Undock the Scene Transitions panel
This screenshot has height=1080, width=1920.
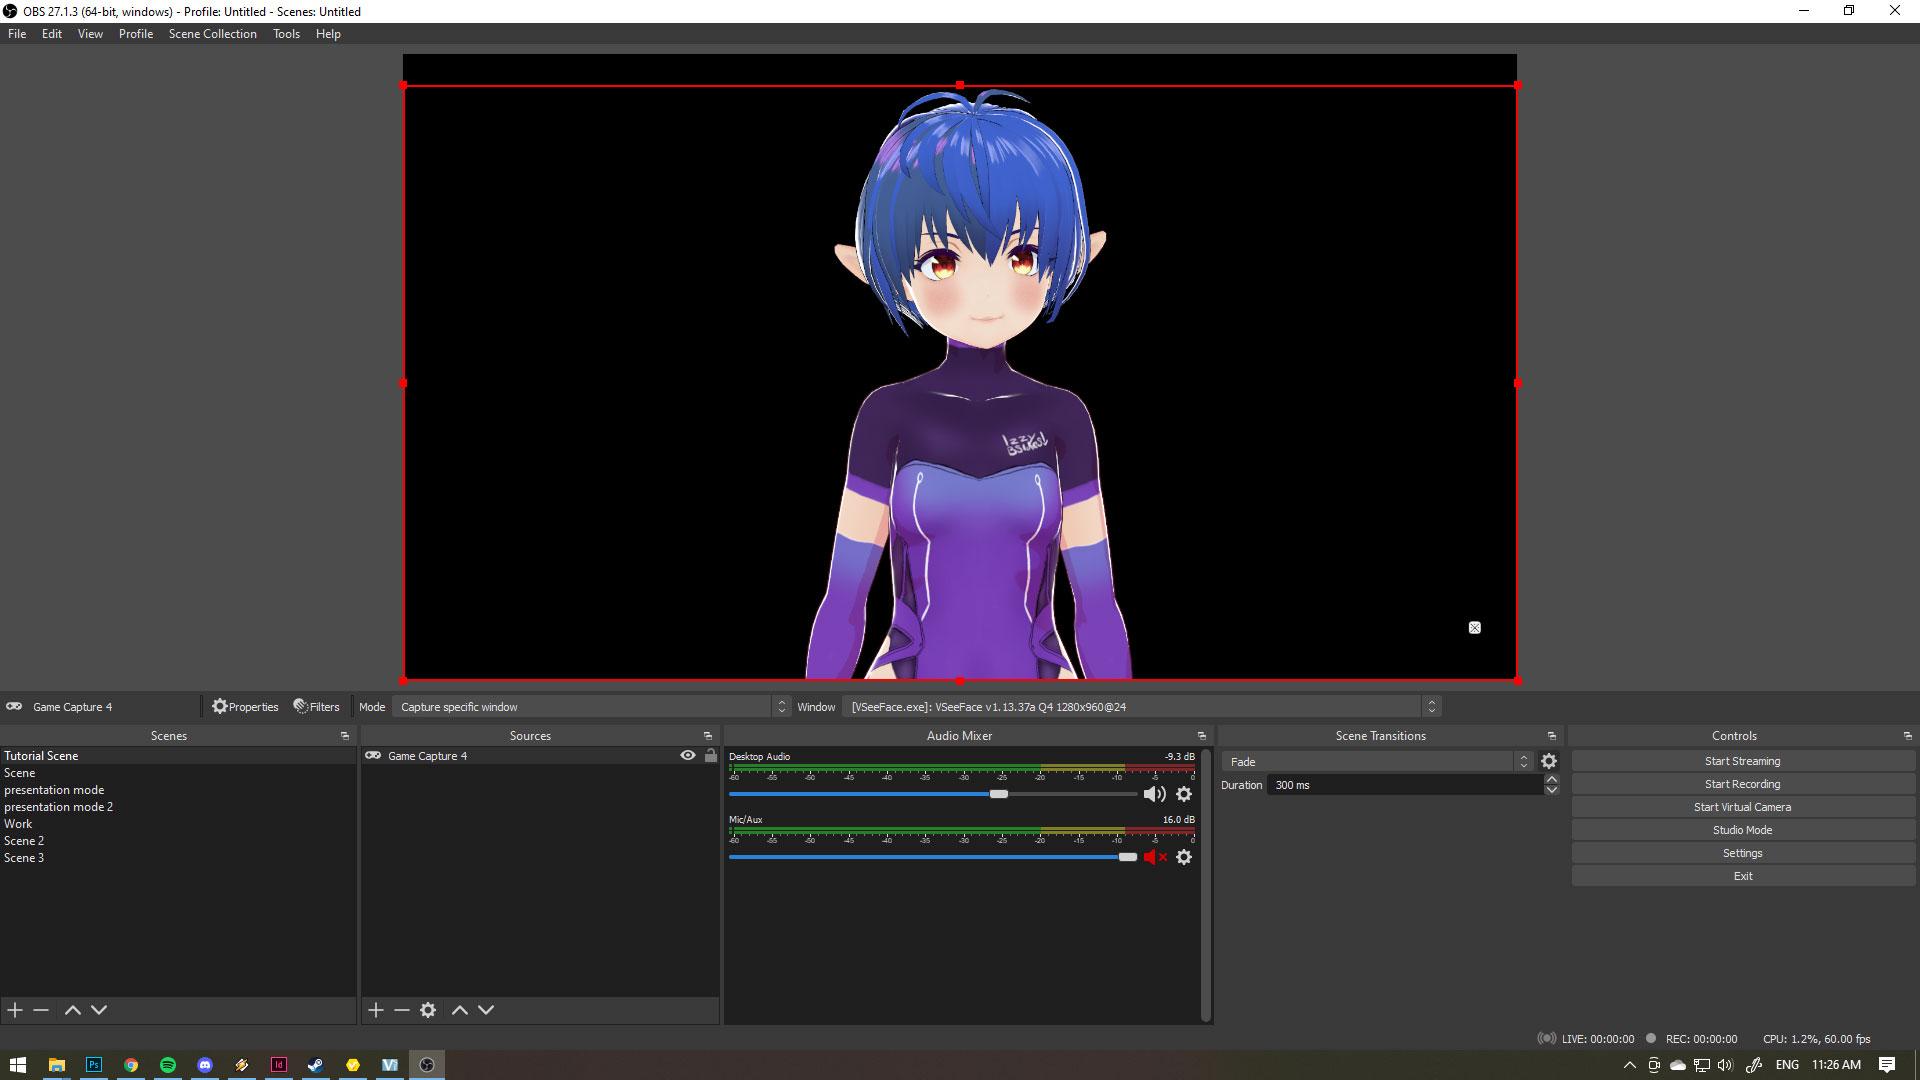(1552, 736)
